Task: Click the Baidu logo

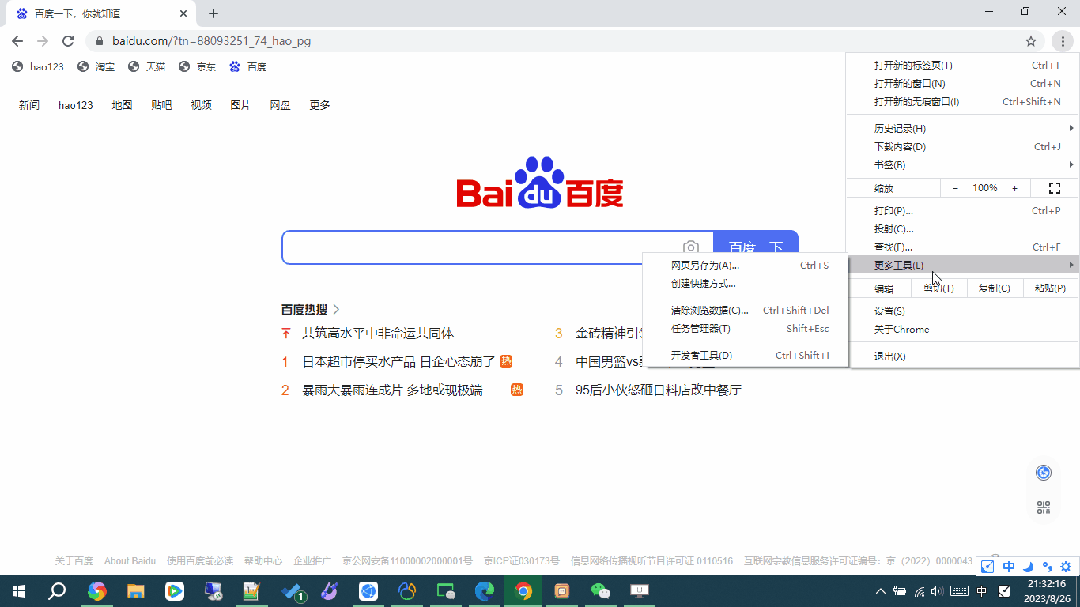Action: click(x=539, y=183)
